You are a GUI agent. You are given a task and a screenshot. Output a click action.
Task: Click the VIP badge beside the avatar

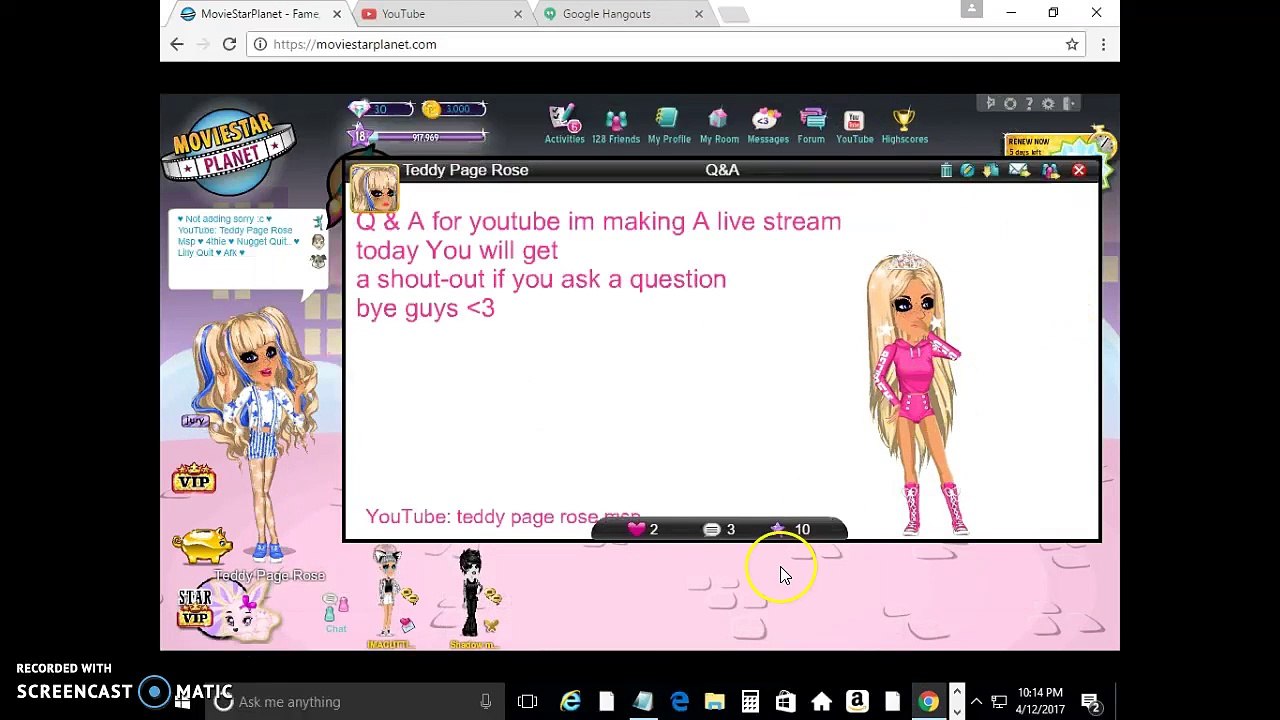pyautogui.click(x=194, y=479)
